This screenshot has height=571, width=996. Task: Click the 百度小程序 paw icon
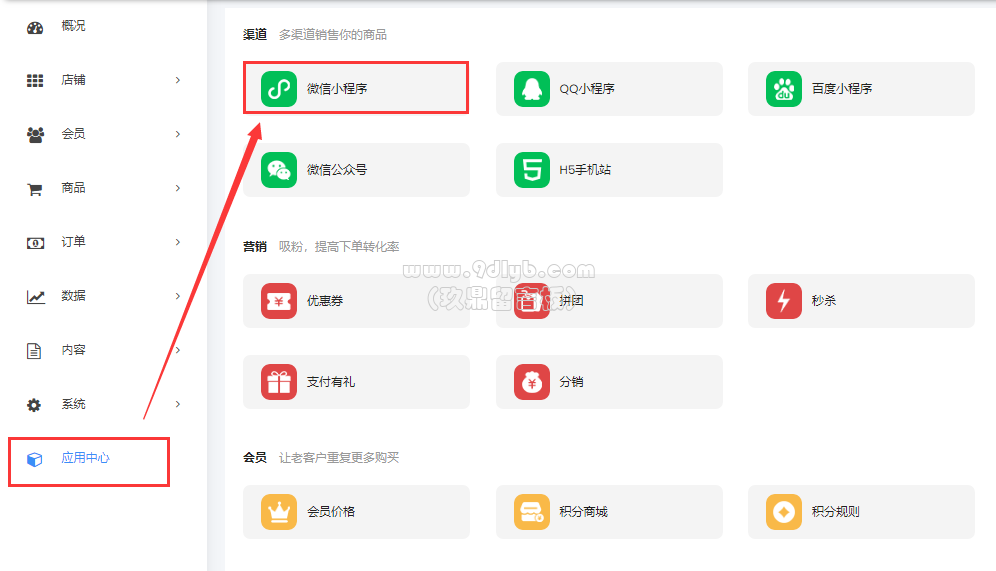(784, 88)
